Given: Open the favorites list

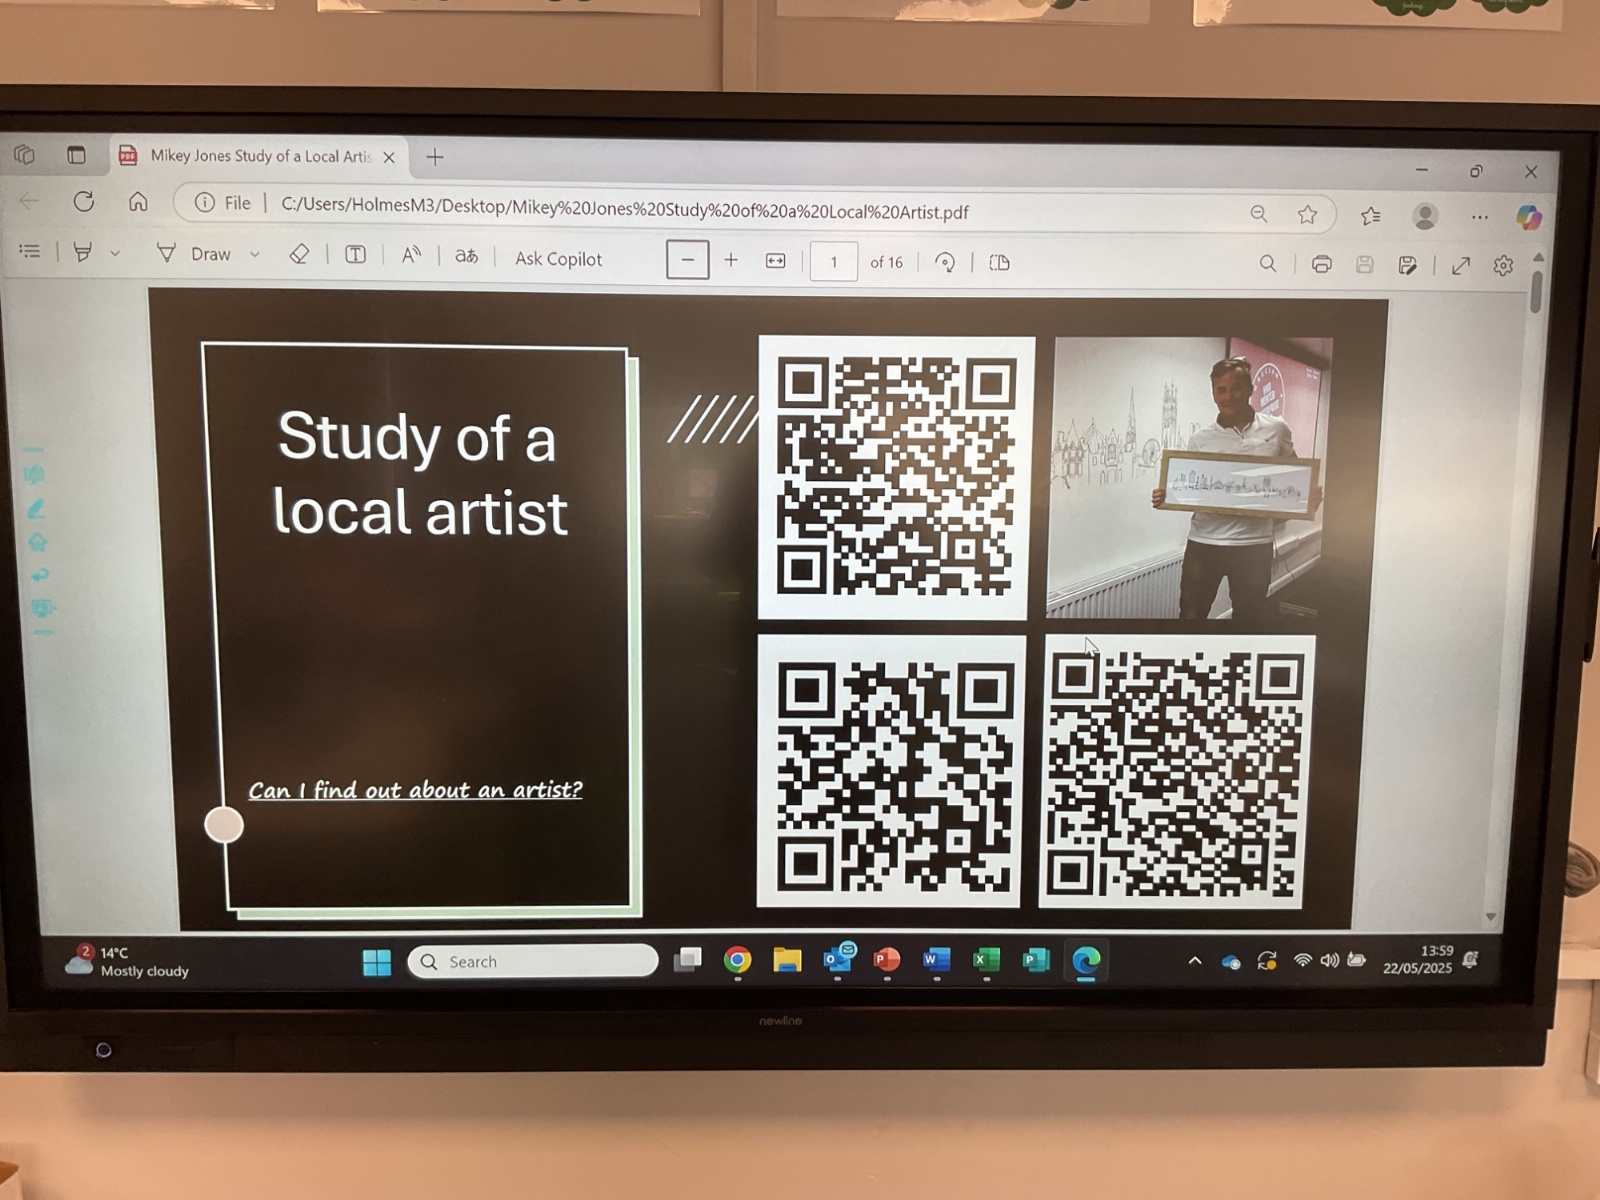Looking at the screenshot, I should (x=1371, y=216).
